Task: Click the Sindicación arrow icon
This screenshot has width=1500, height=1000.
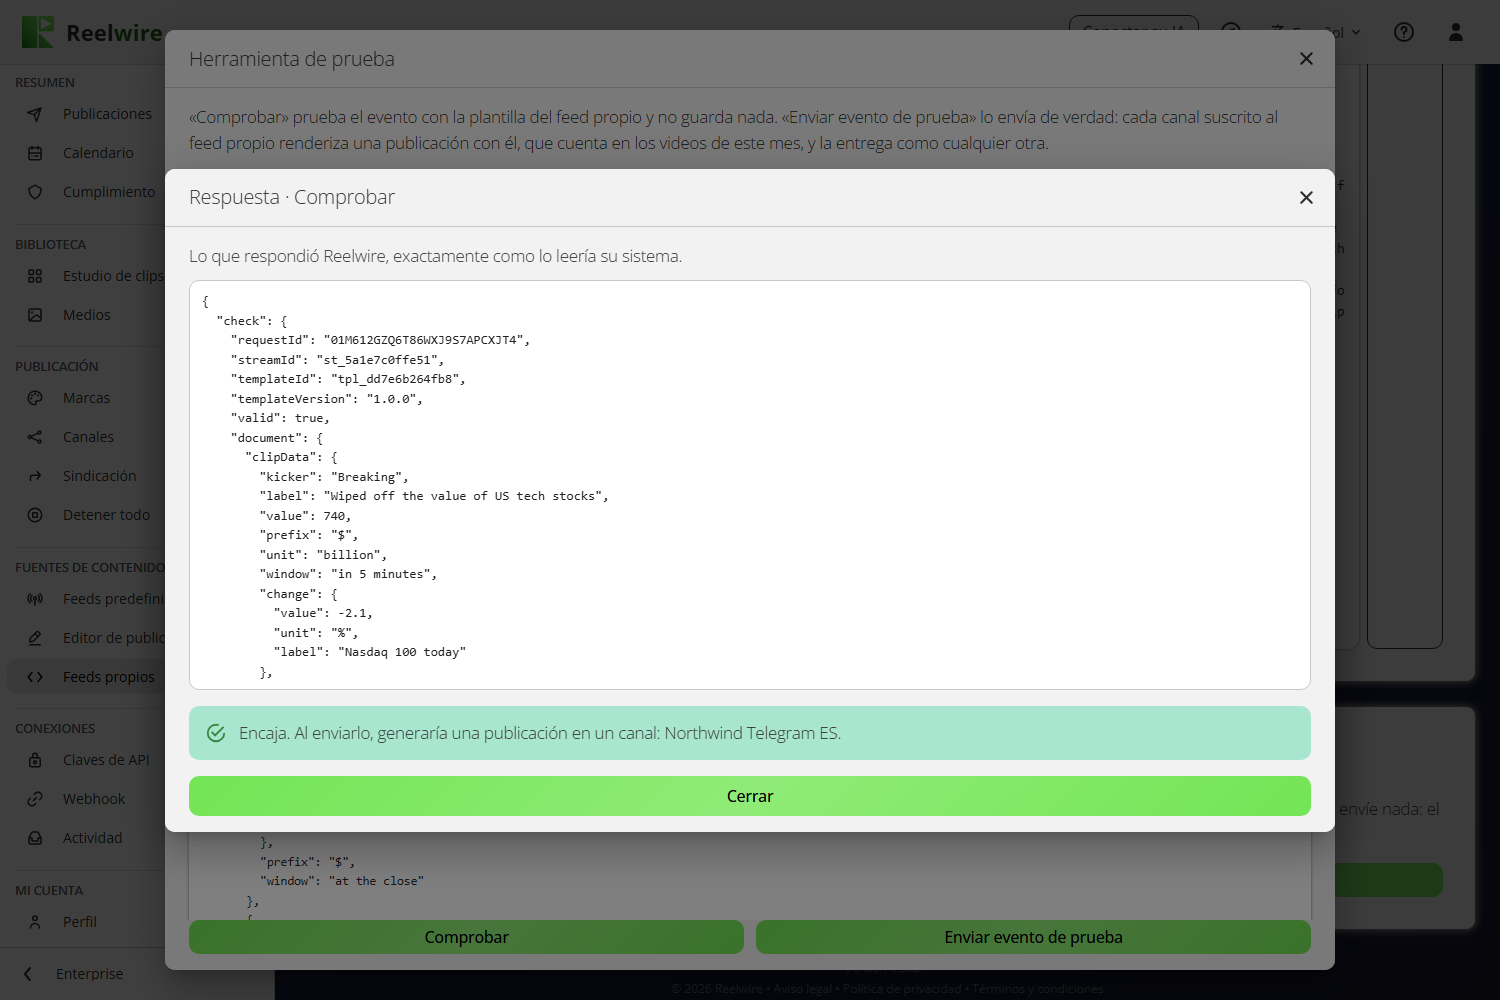Action: point(35,476)
